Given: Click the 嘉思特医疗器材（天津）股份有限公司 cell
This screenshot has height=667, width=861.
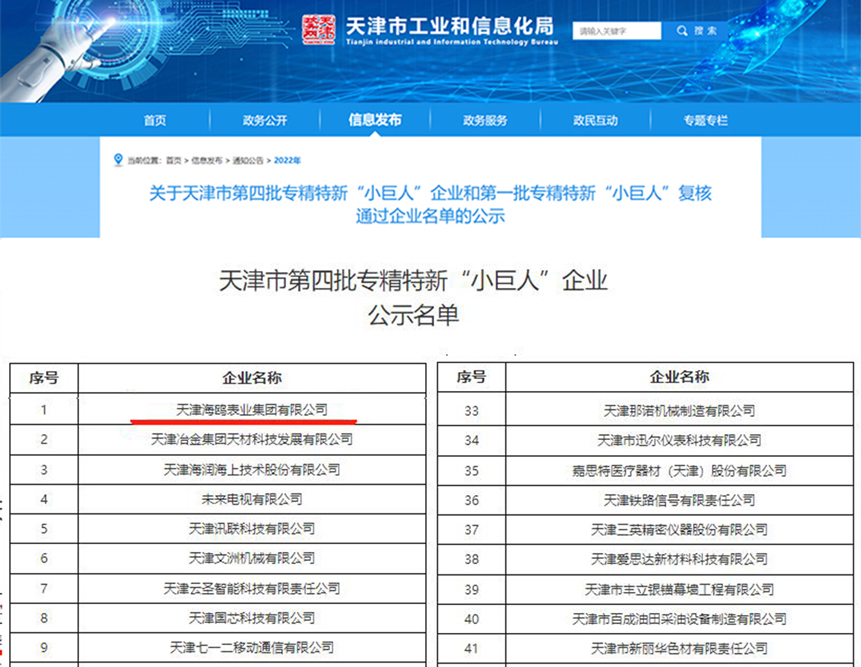Looking at the screenshot, I should point(680,470).
